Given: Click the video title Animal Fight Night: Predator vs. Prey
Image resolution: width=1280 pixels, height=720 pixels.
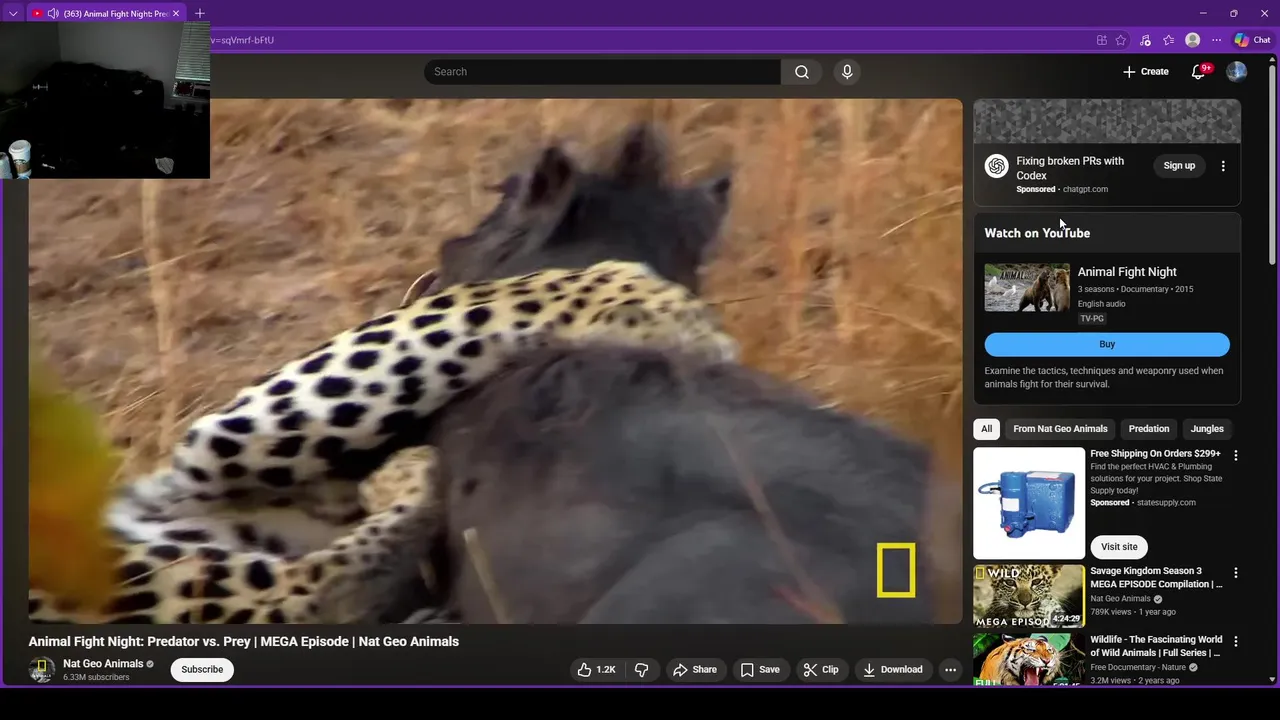Looking at the screenshot, I should point(244,642).
